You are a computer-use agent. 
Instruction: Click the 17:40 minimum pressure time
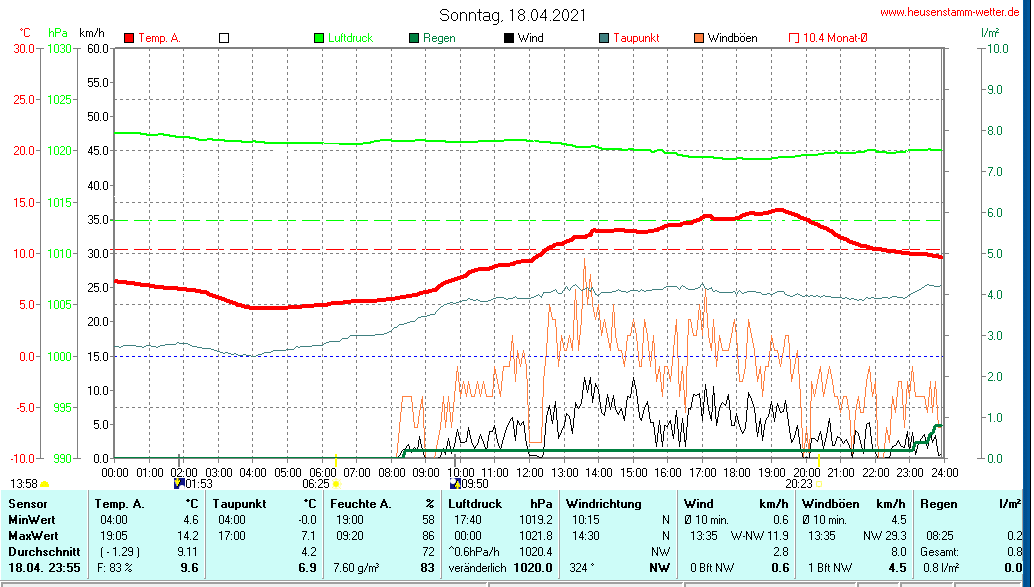click(x=468, y=520)
